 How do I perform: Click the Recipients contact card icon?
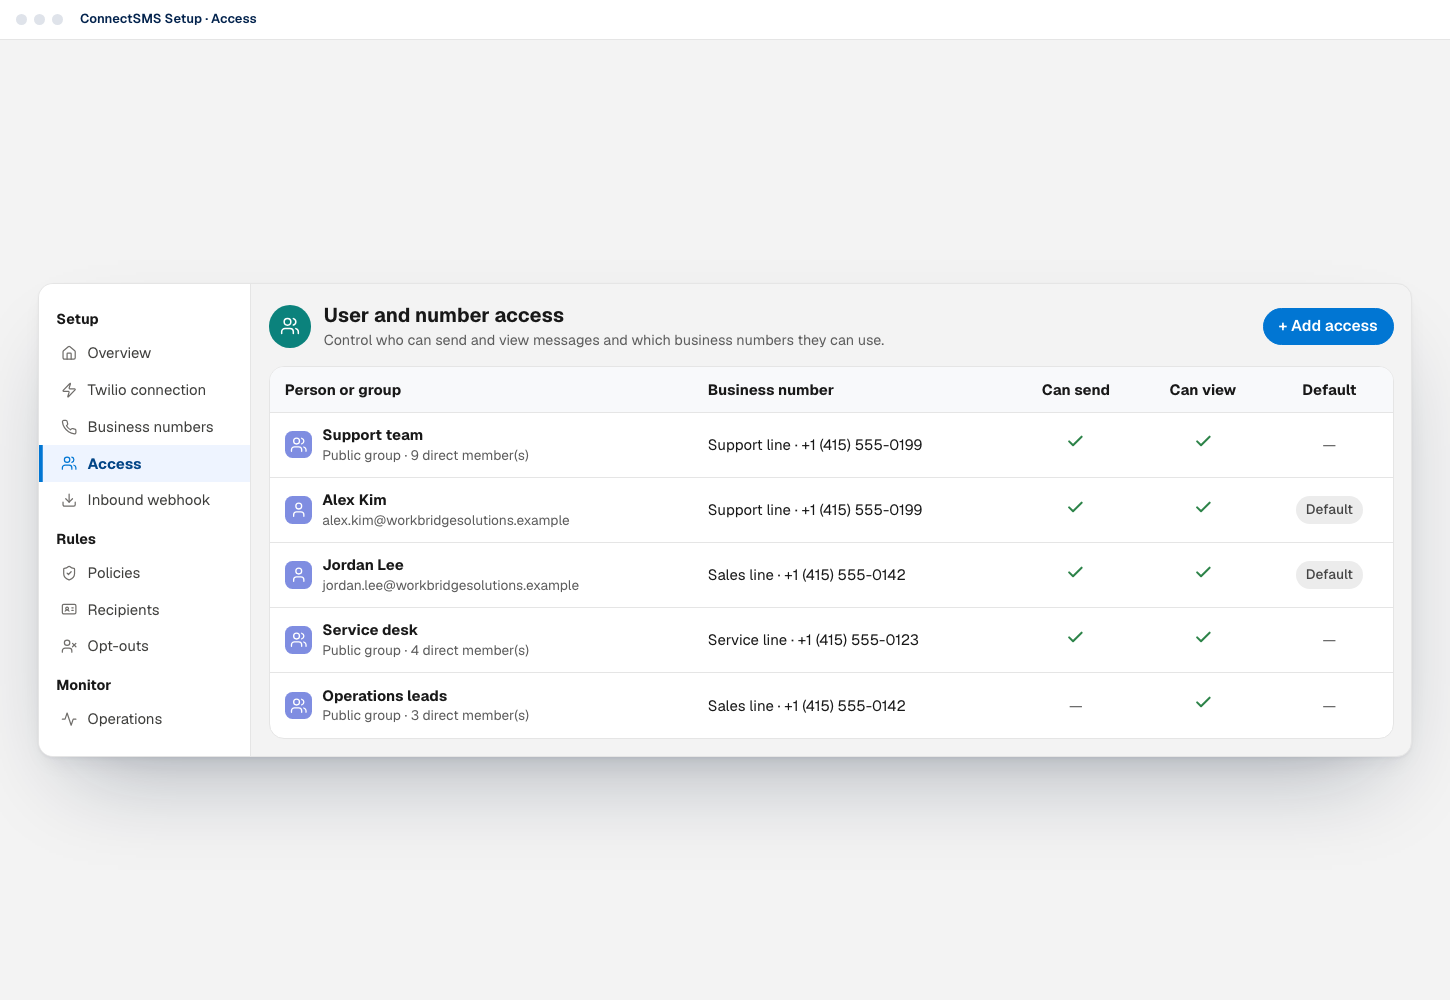click(x=69, y=610)
